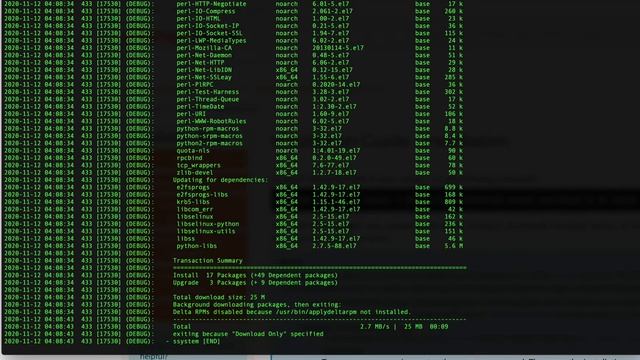Select 'Total download size: 25 M' line
The image size is (640, 360).
click(219, 298)
